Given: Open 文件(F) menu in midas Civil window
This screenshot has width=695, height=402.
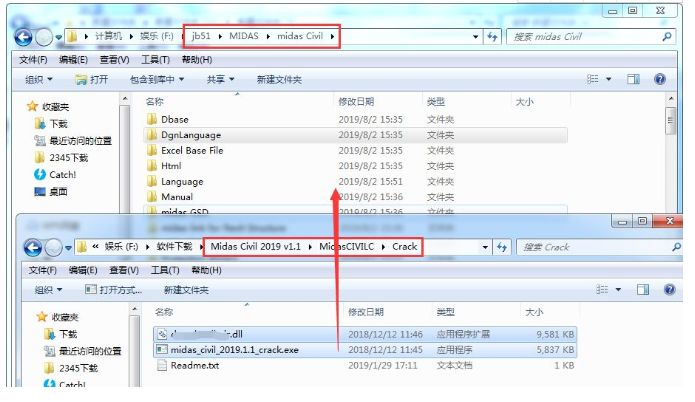Looking at the screenshot, I should (x=33, y=60).
